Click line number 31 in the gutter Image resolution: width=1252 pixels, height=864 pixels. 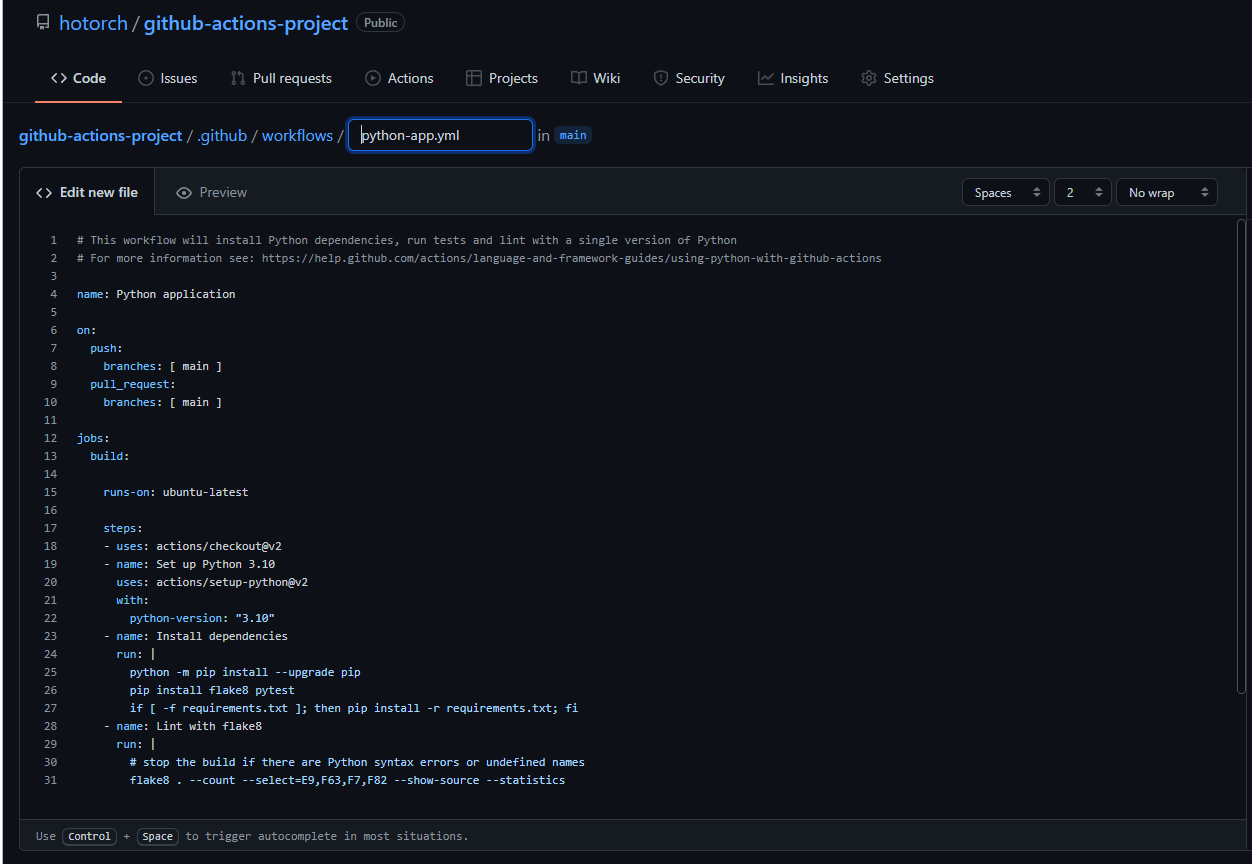click(x=51, y=780)
